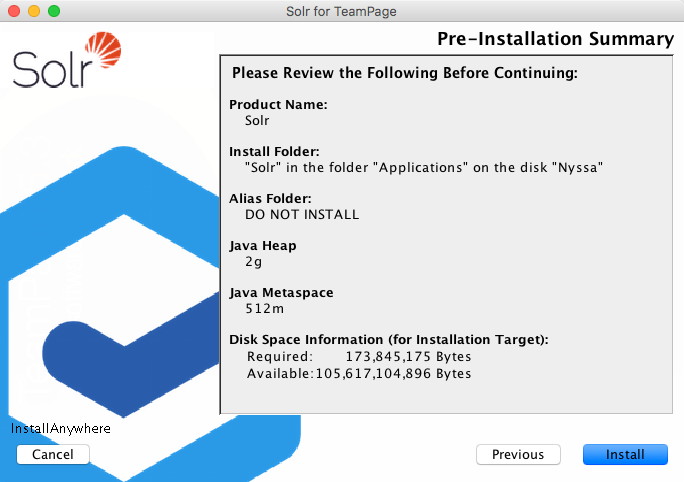
Task: Go back with the Previous button
Action: coord(517,454)
